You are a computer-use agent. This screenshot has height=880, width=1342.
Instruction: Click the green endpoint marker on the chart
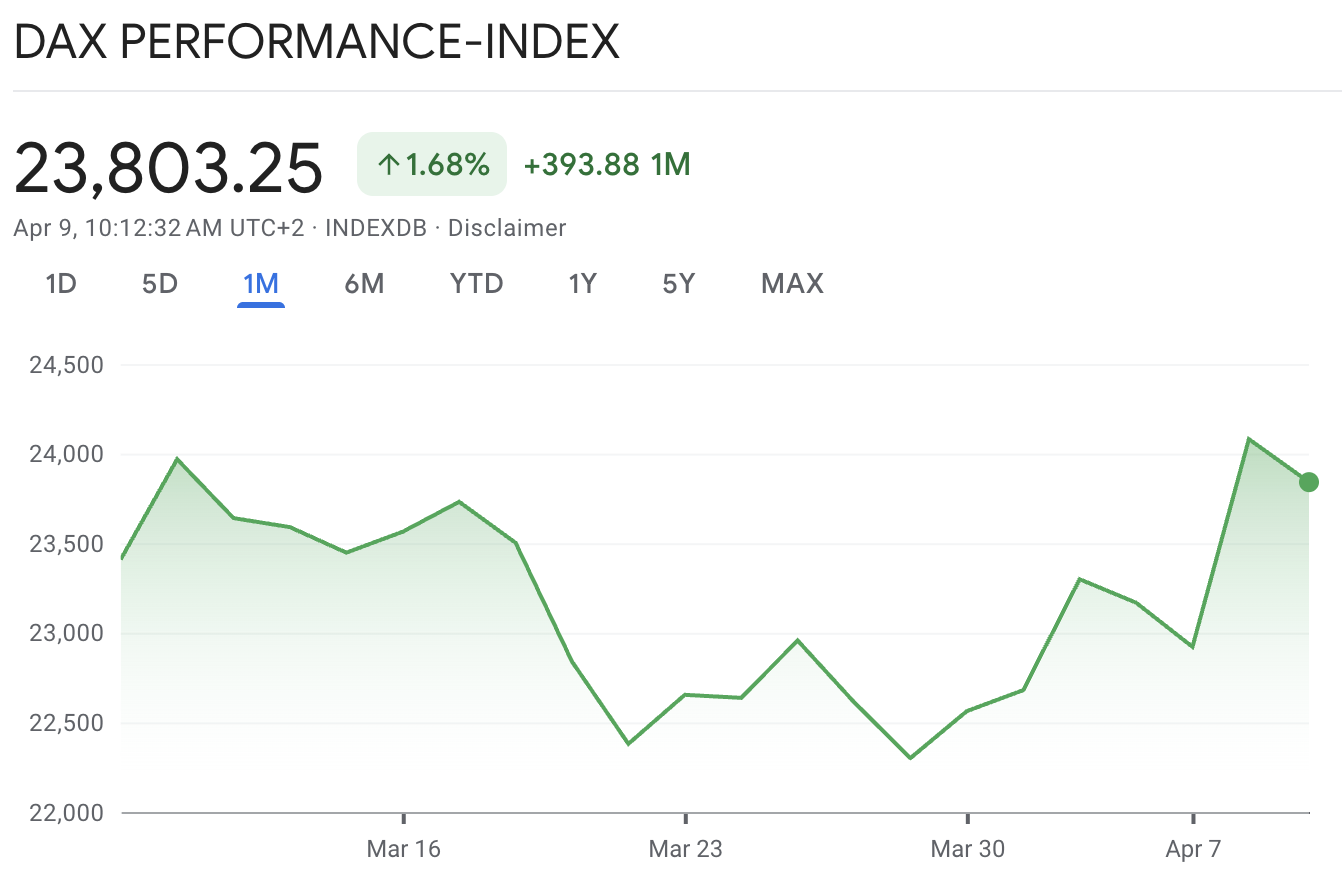click(1307, 483)
